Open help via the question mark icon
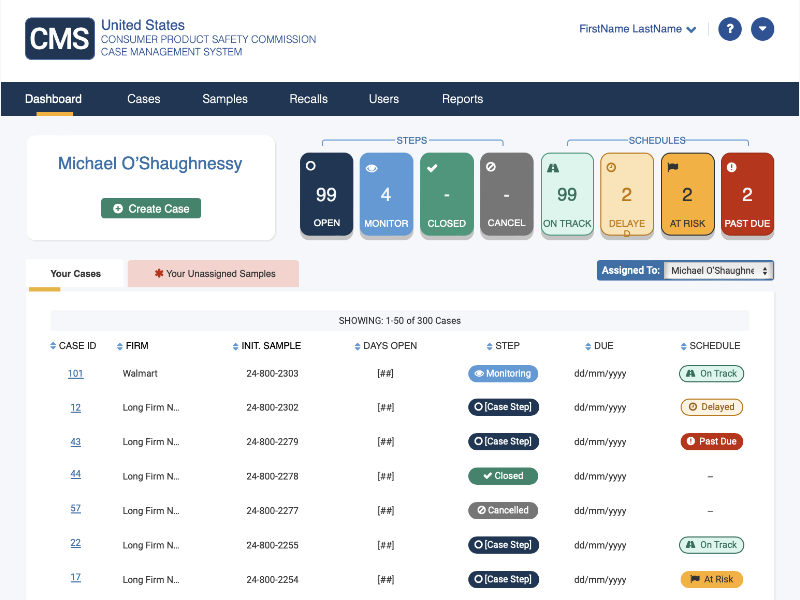This screenshot has height=600, width=800. [729, 29]
